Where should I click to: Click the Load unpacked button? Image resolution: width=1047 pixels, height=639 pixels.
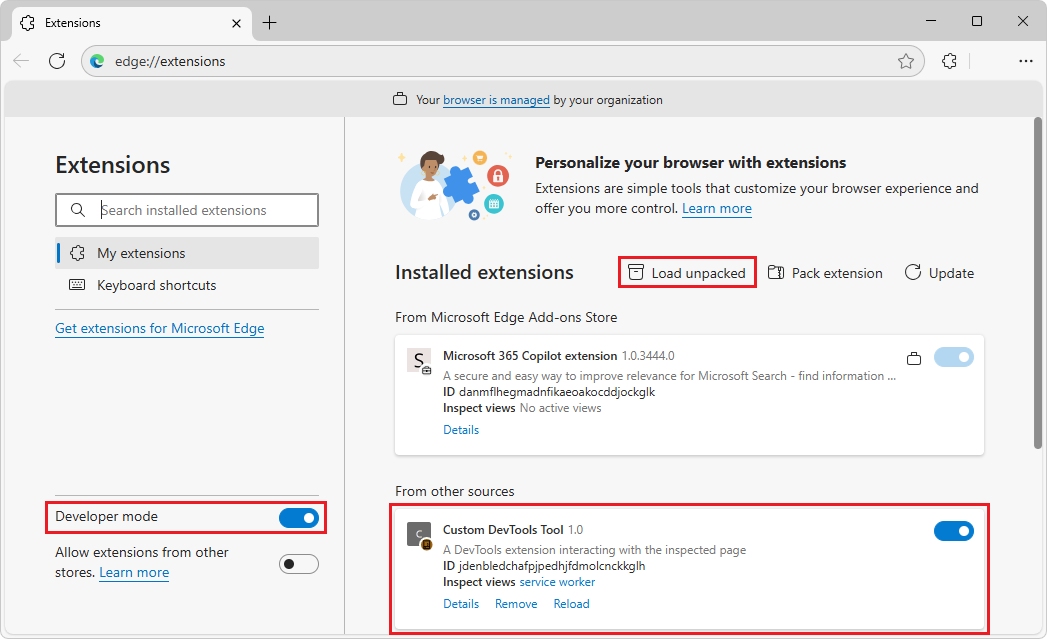(687, 272)
